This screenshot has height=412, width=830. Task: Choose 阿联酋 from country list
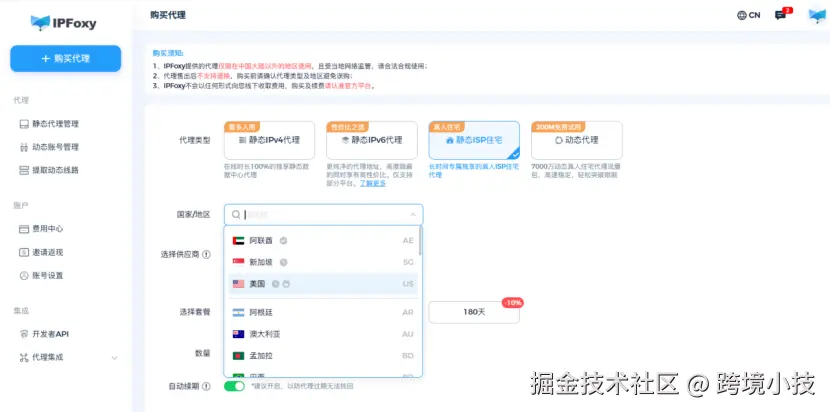pyautogui.click(x=323, y=240)
